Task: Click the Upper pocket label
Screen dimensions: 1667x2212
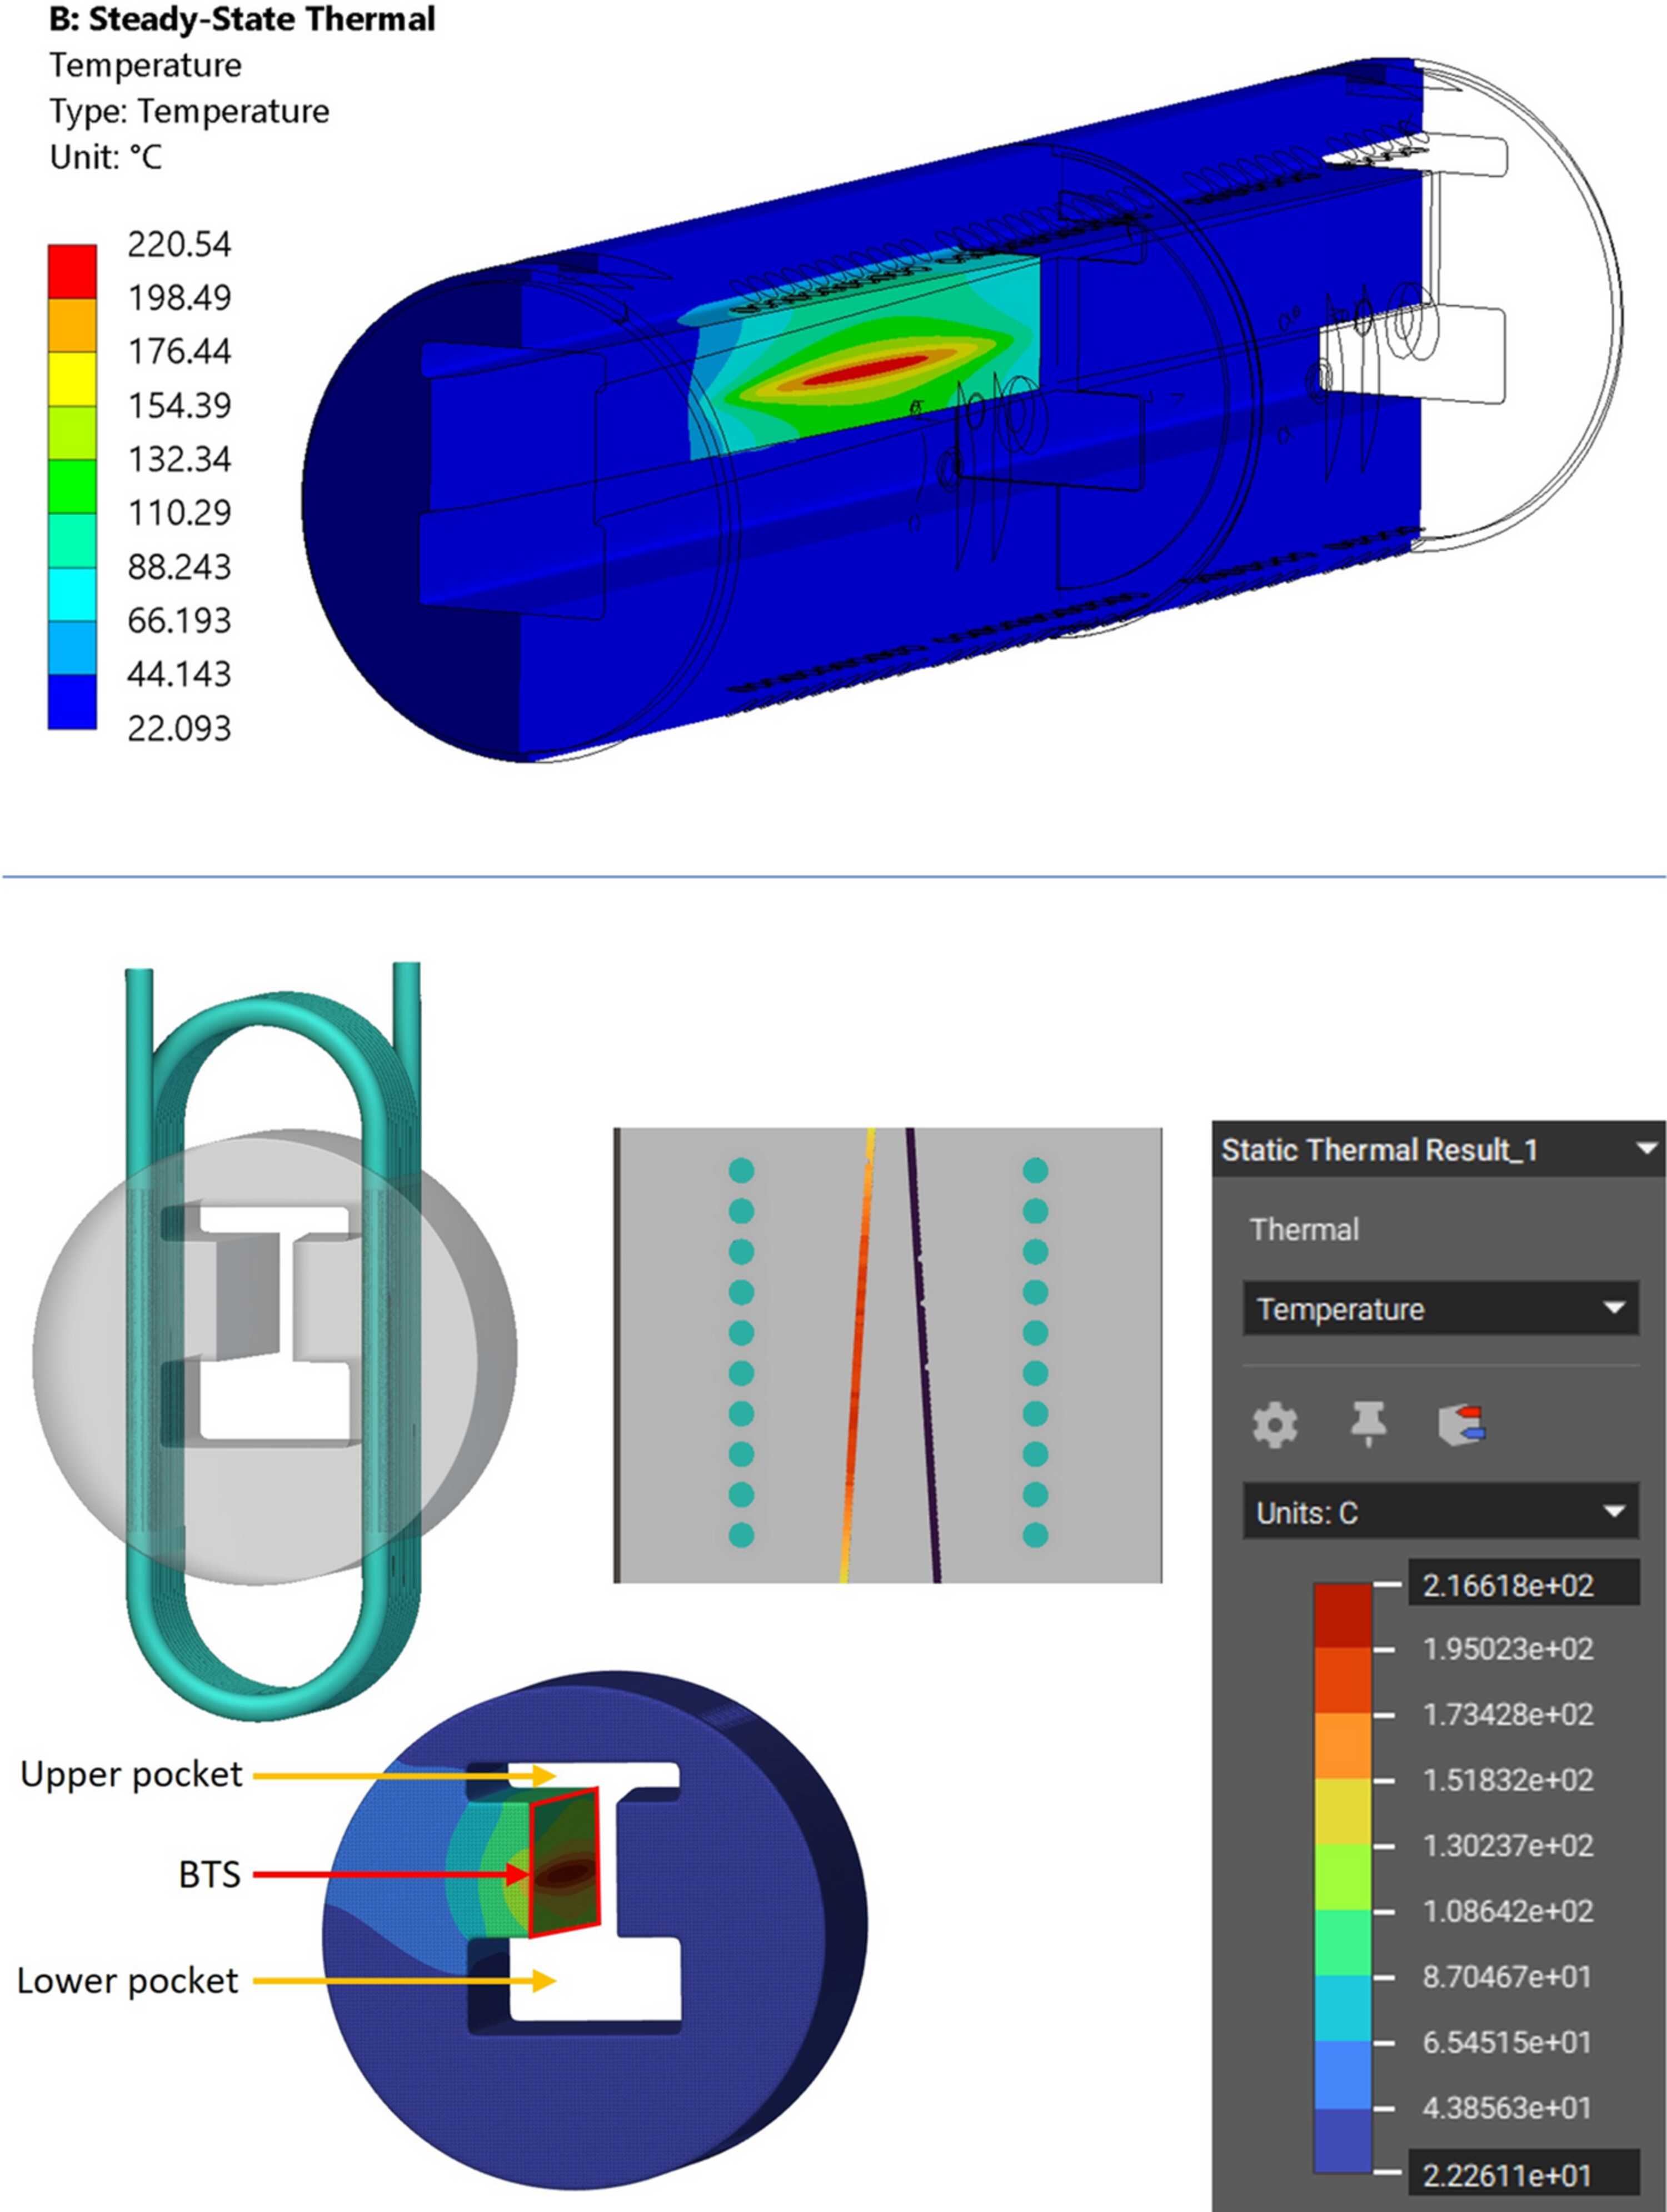Action: click(x=131, y=1774)
